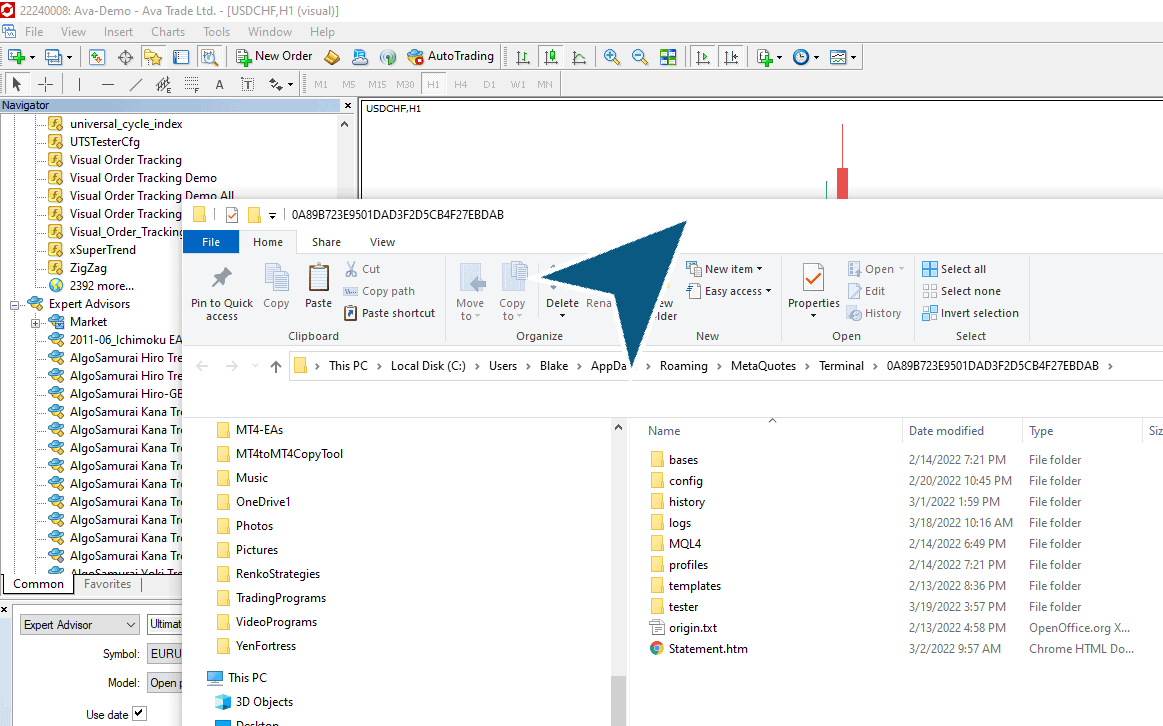Toggle the Use date checkbox
This screenshot has width=1163, height=726.
pyautogui.click(x=139, y=713)
